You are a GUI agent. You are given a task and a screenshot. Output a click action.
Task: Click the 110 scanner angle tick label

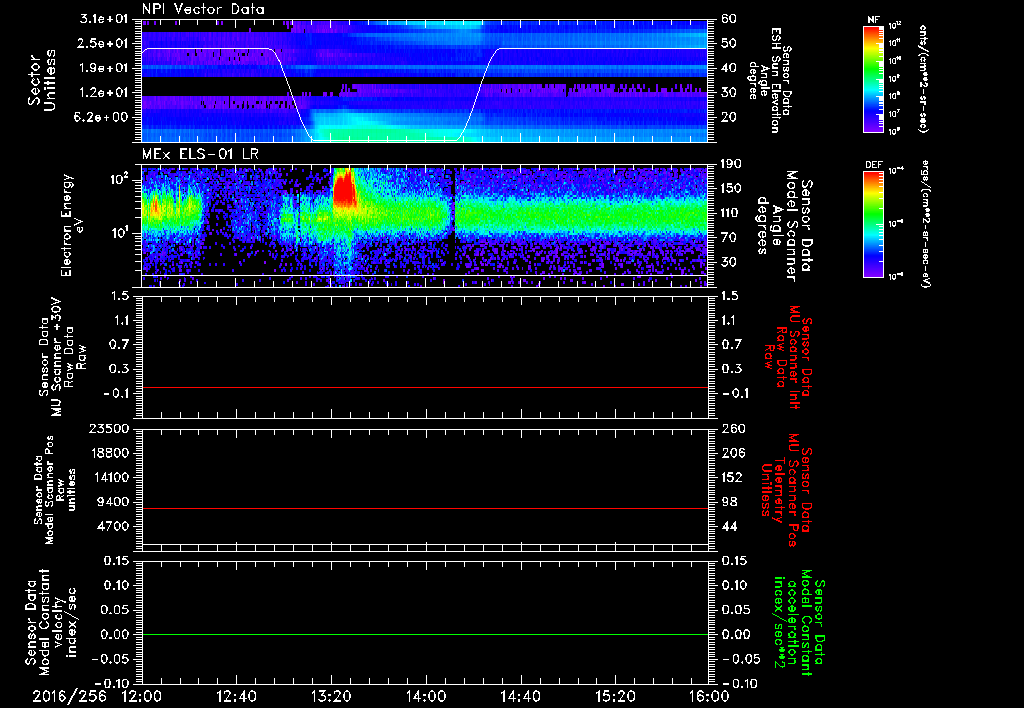(731, 213)
